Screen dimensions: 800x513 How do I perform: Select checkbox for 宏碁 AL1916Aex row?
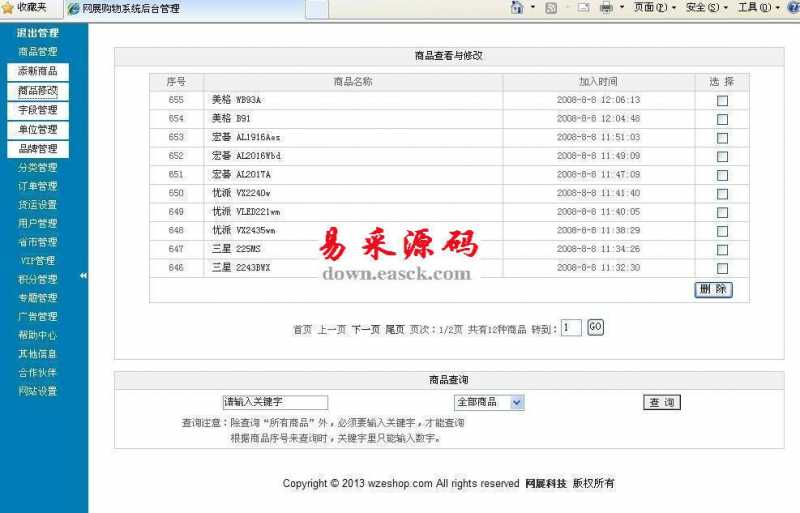(722, 137)
